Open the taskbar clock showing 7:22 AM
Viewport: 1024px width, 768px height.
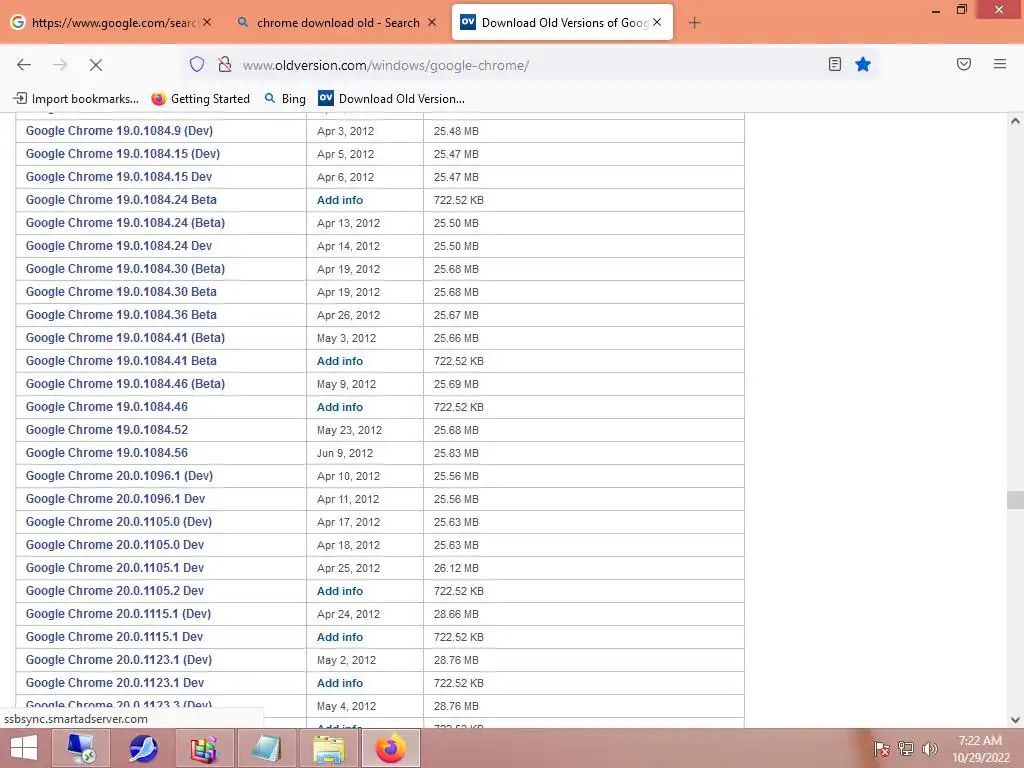(980, 749)
